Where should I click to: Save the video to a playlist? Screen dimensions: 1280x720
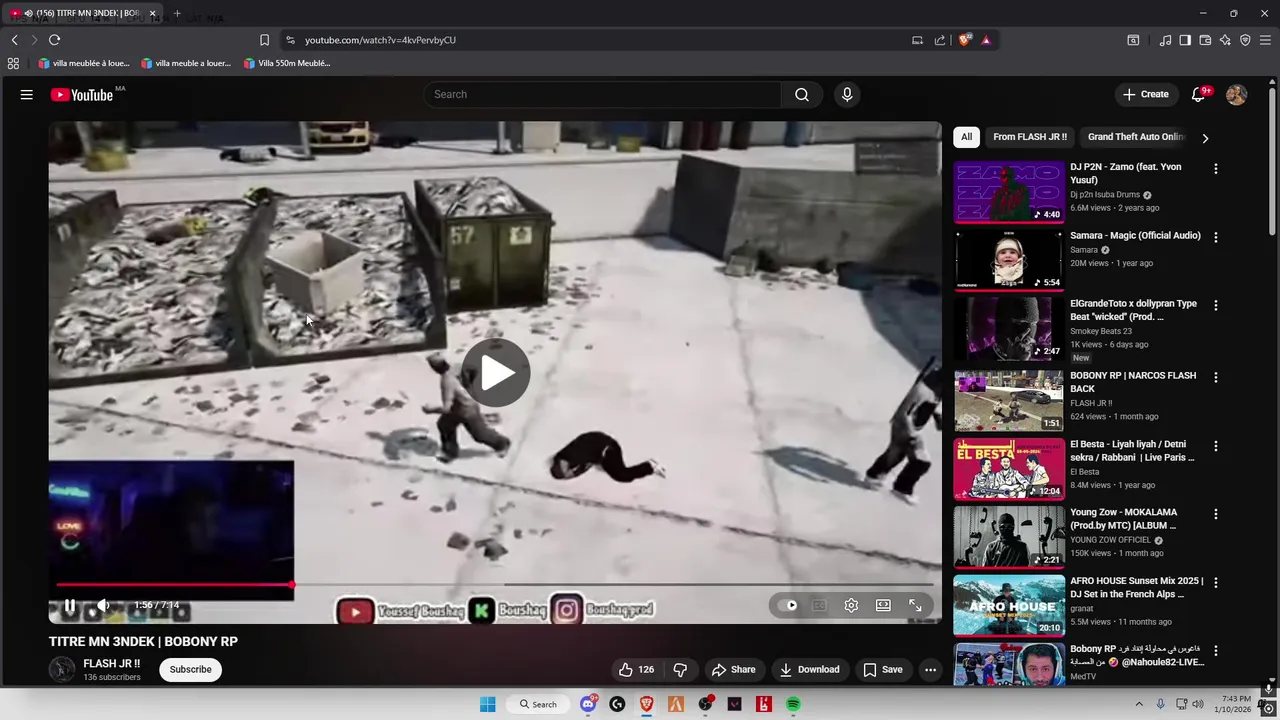tap(883, 669)
